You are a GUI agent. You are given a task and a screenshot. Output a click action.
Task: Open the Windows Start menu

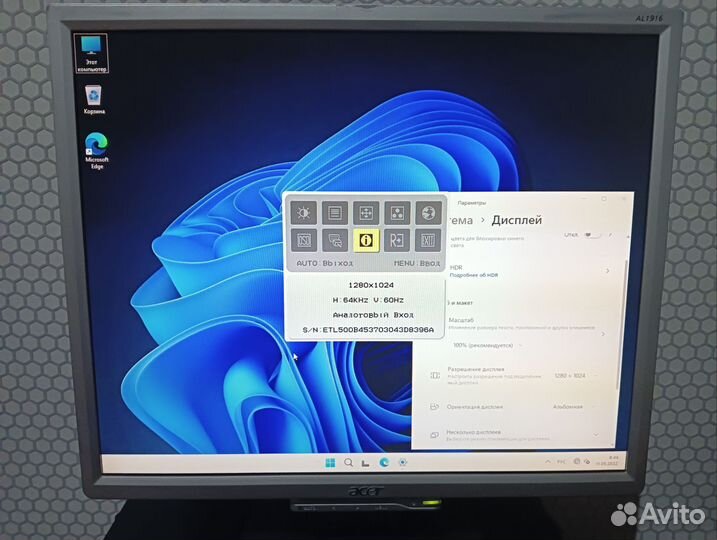point(330,462)
